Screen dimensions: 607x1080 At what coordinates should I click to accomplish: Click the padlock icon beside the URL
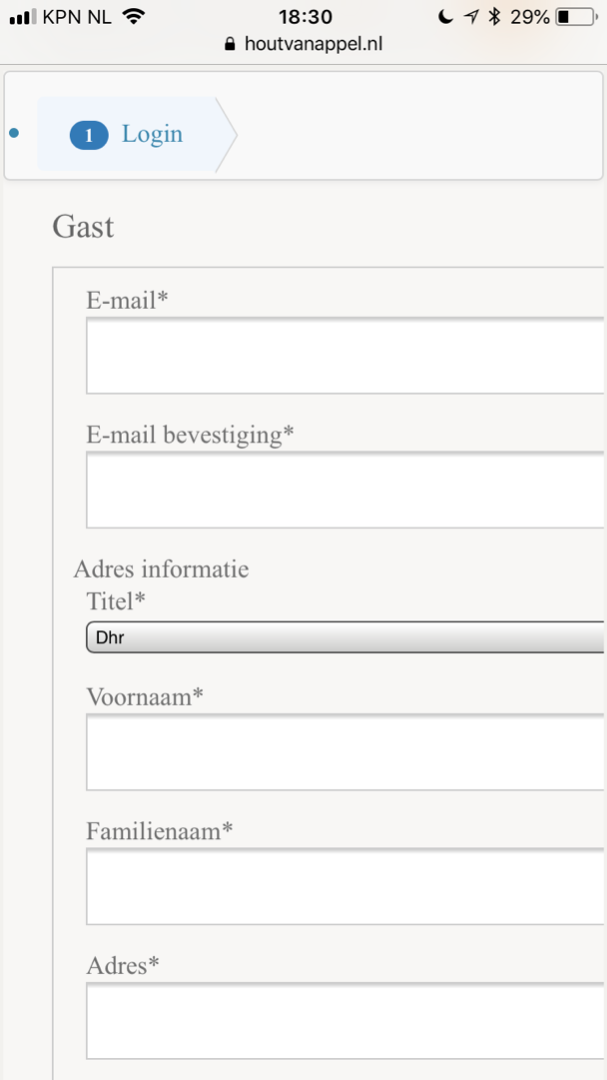click(231, 44)
